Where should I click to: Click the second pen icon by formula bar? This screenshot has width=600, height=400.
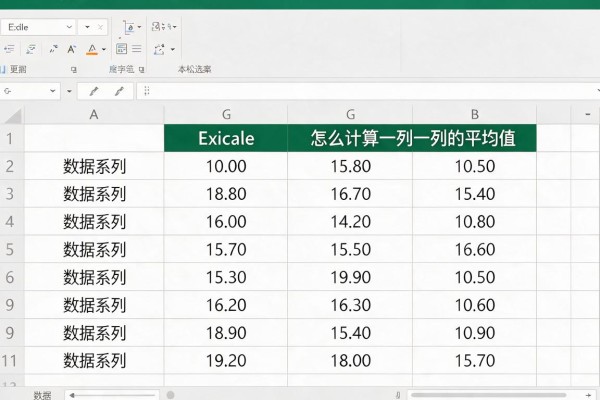tap(119, 91)
